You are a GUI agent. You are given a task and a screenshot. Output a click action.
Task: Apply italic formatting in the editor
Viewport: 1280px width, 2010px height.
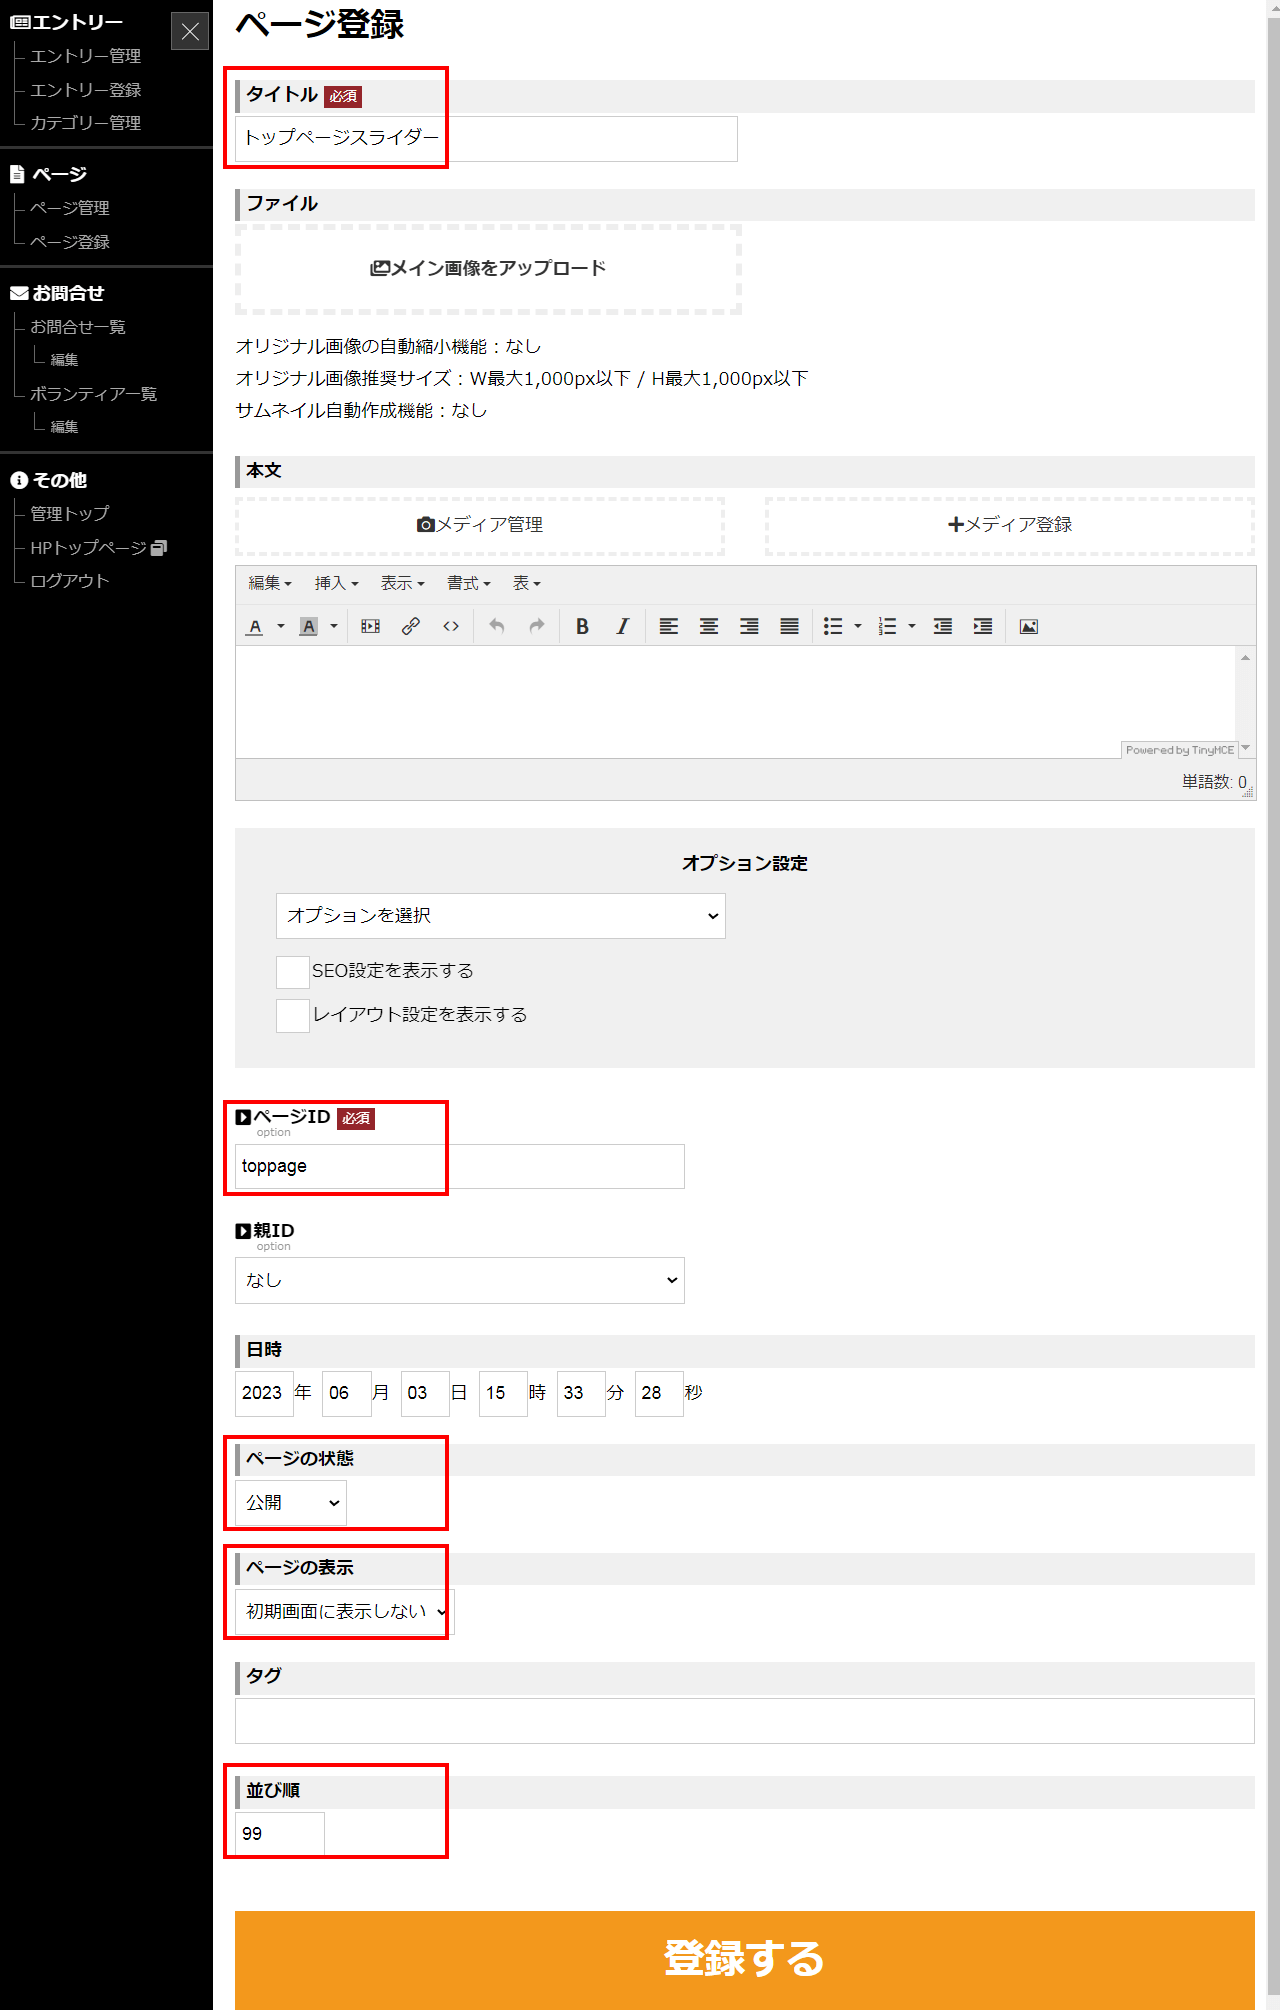[622, 626]
